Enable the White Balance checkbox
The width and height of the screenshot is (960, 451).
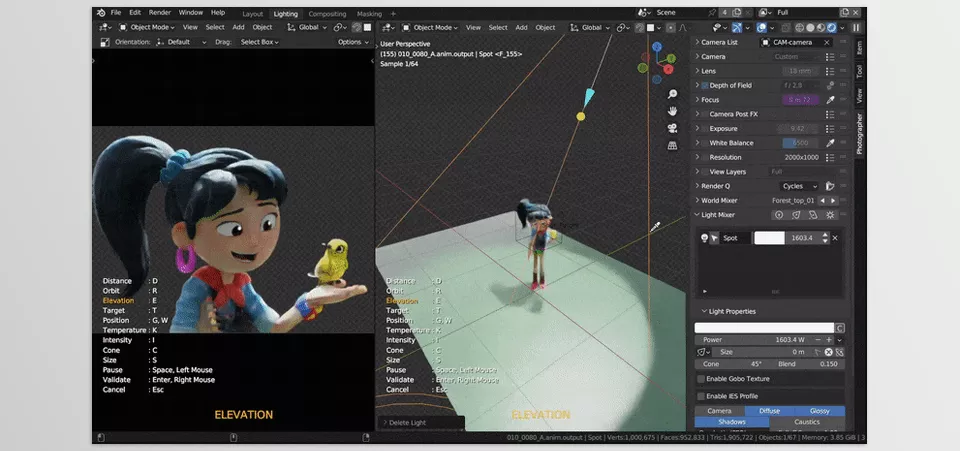[705, 143]
